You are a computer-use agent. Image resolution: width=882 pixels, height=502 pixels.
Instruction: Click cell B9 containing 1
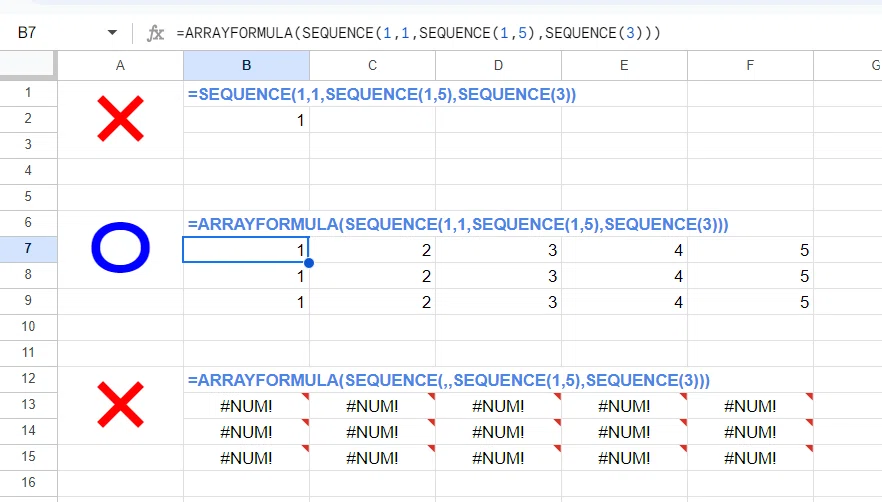[x=246, y=301]
